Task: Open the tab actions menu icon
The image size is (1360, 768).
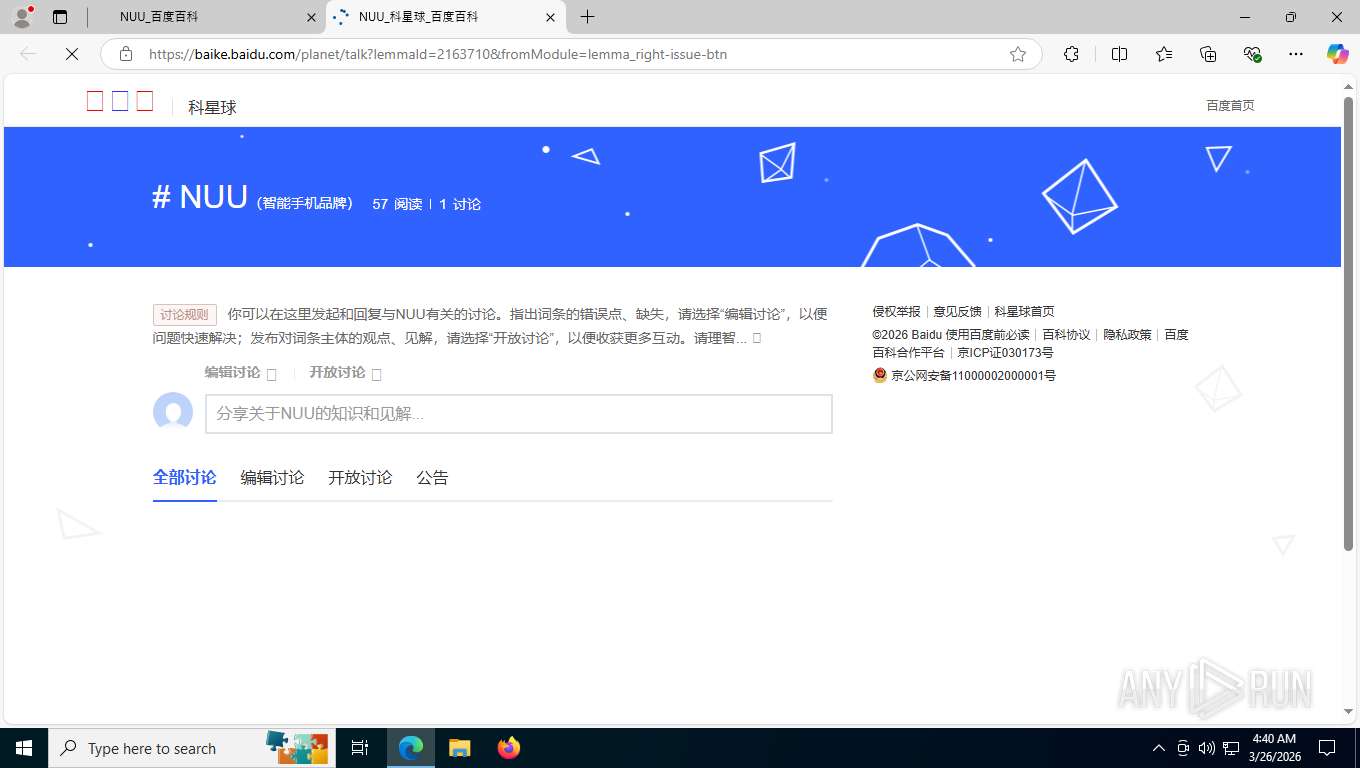Action: click(60, 17)
